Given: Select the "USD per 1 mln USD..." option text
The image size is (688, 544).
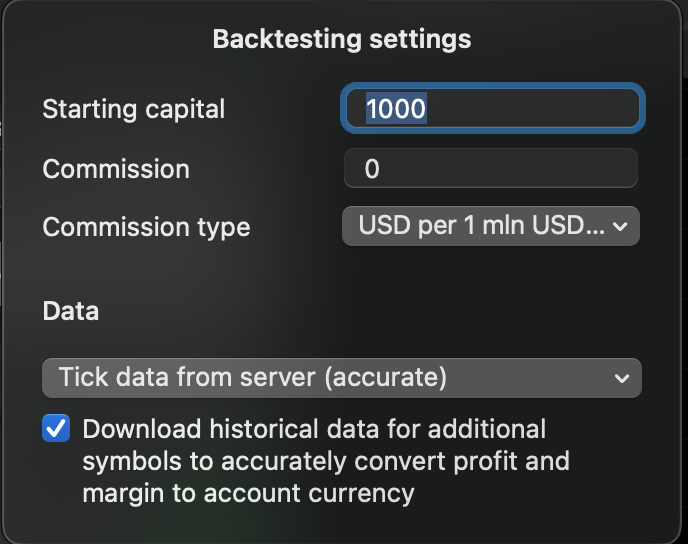Looking at the screenshot, I should pyautogui.click(x=482, y=226).
